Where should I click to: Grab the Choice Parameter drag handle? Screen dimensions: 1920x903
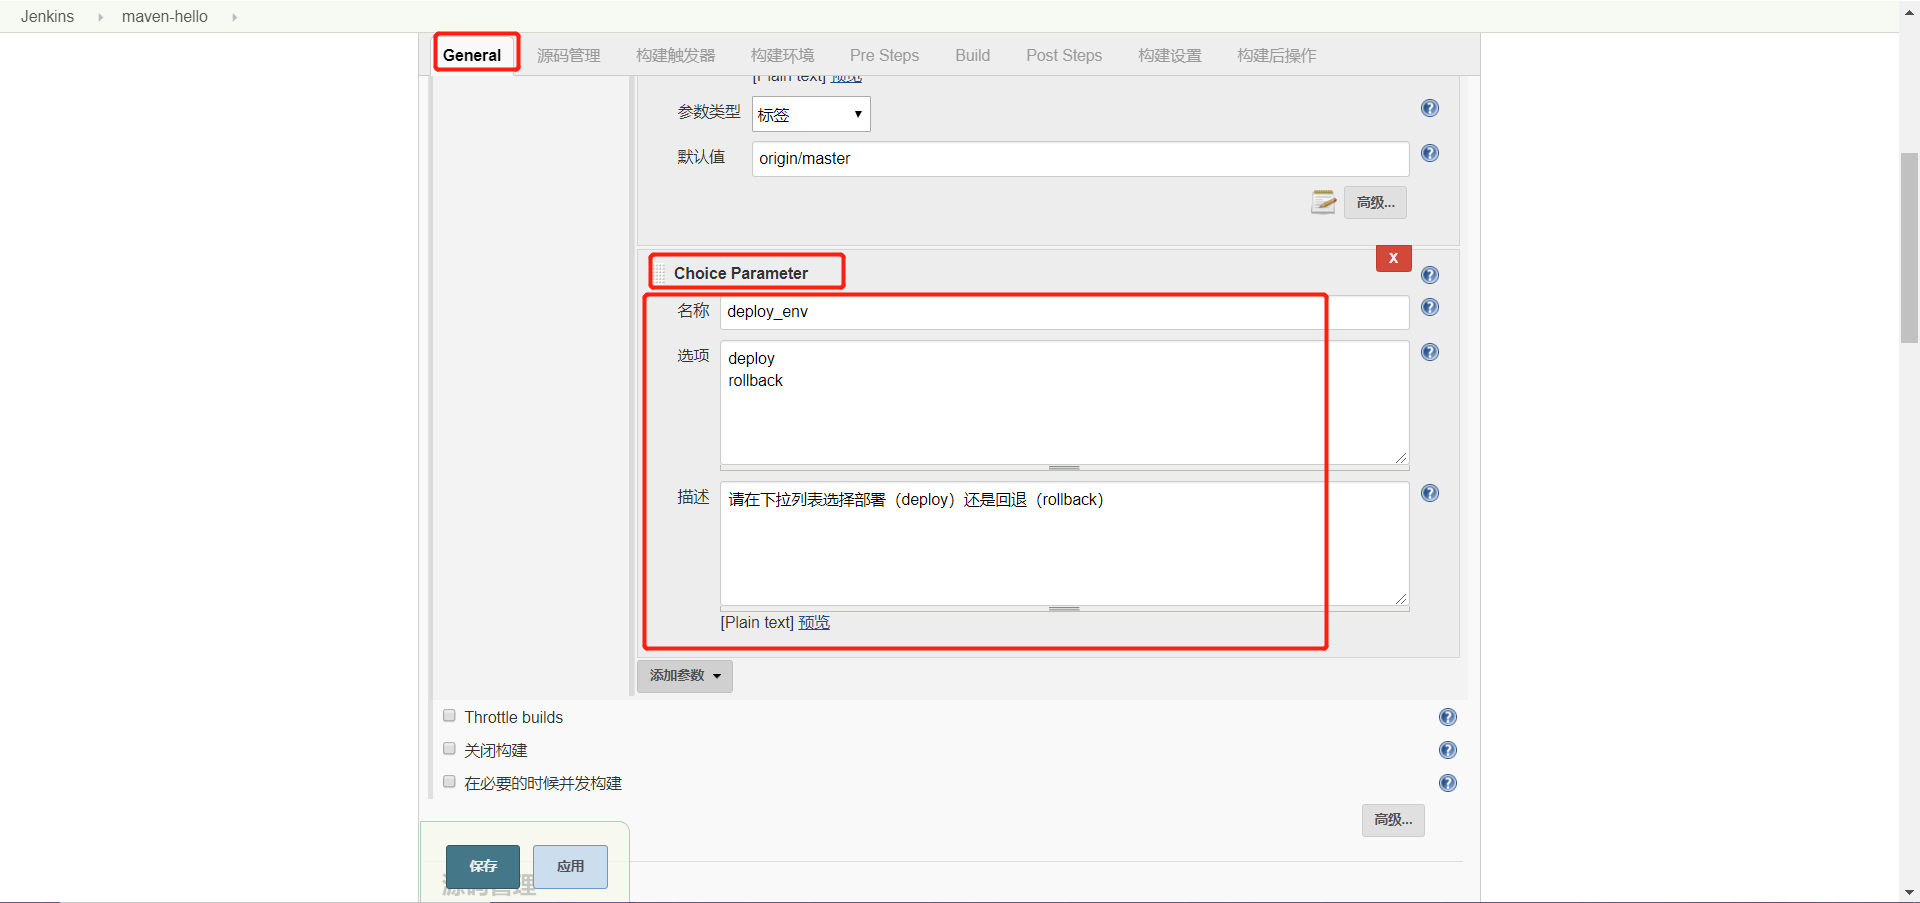(x=660, y=273)
